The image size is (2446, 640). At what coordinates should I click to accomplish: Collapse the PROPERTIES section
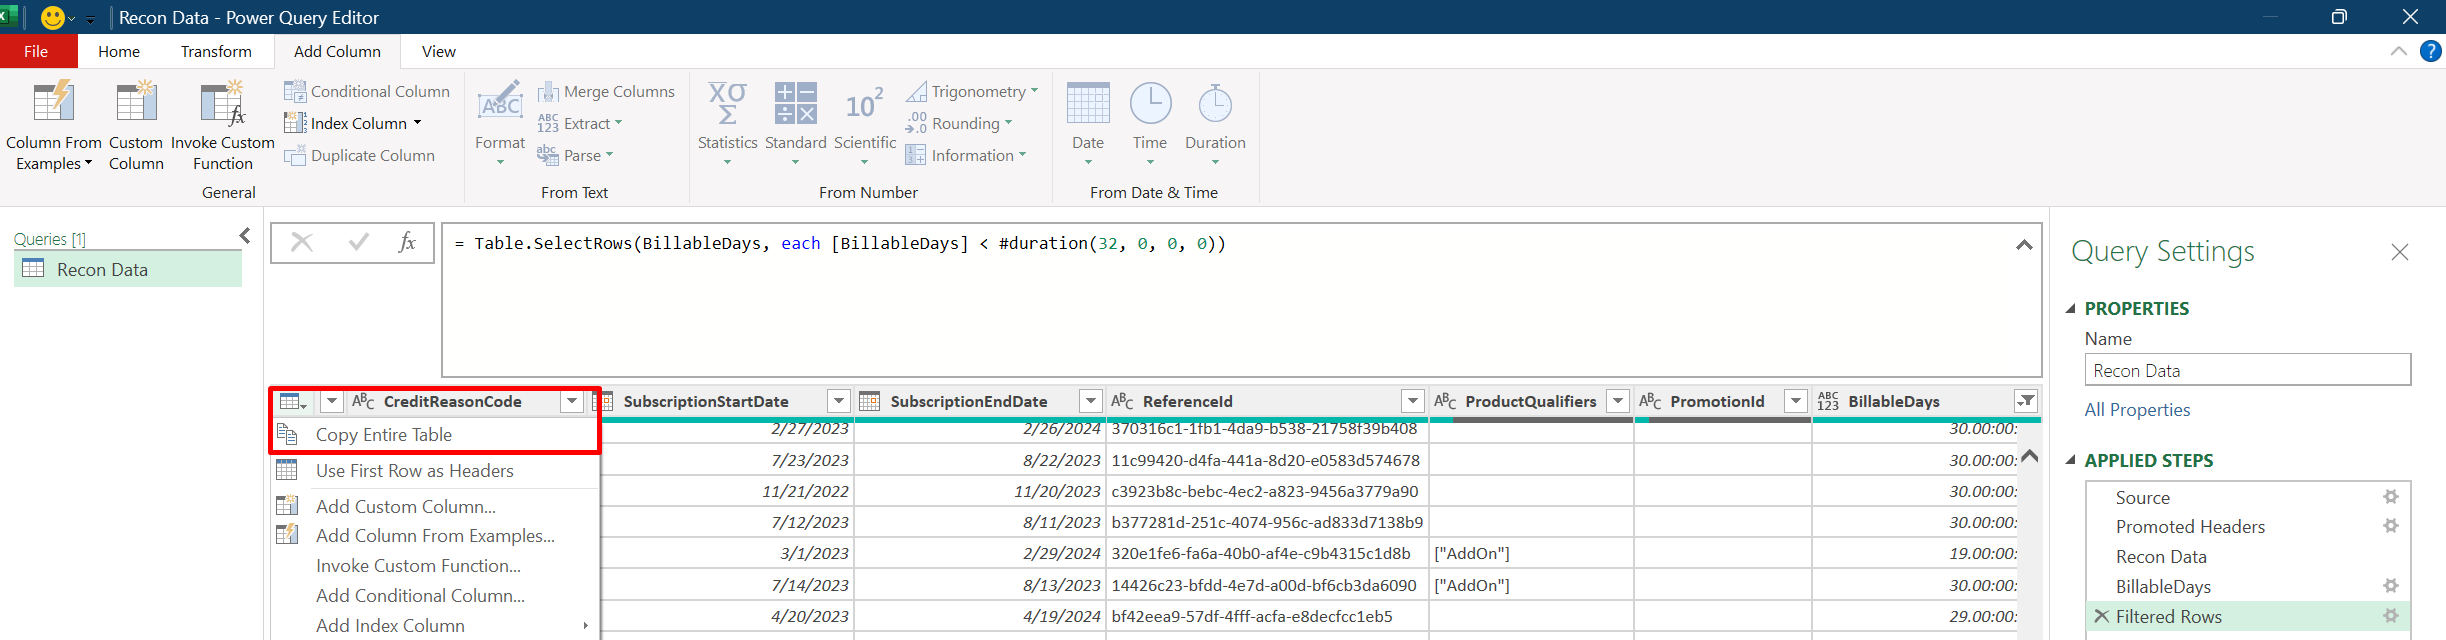pos(2071,308)
